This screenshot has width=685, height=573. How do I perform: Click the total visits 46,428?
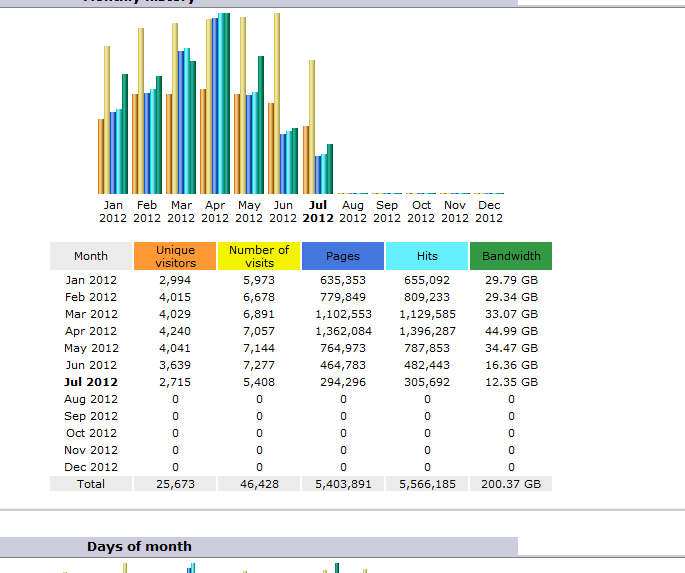point(259,484)
